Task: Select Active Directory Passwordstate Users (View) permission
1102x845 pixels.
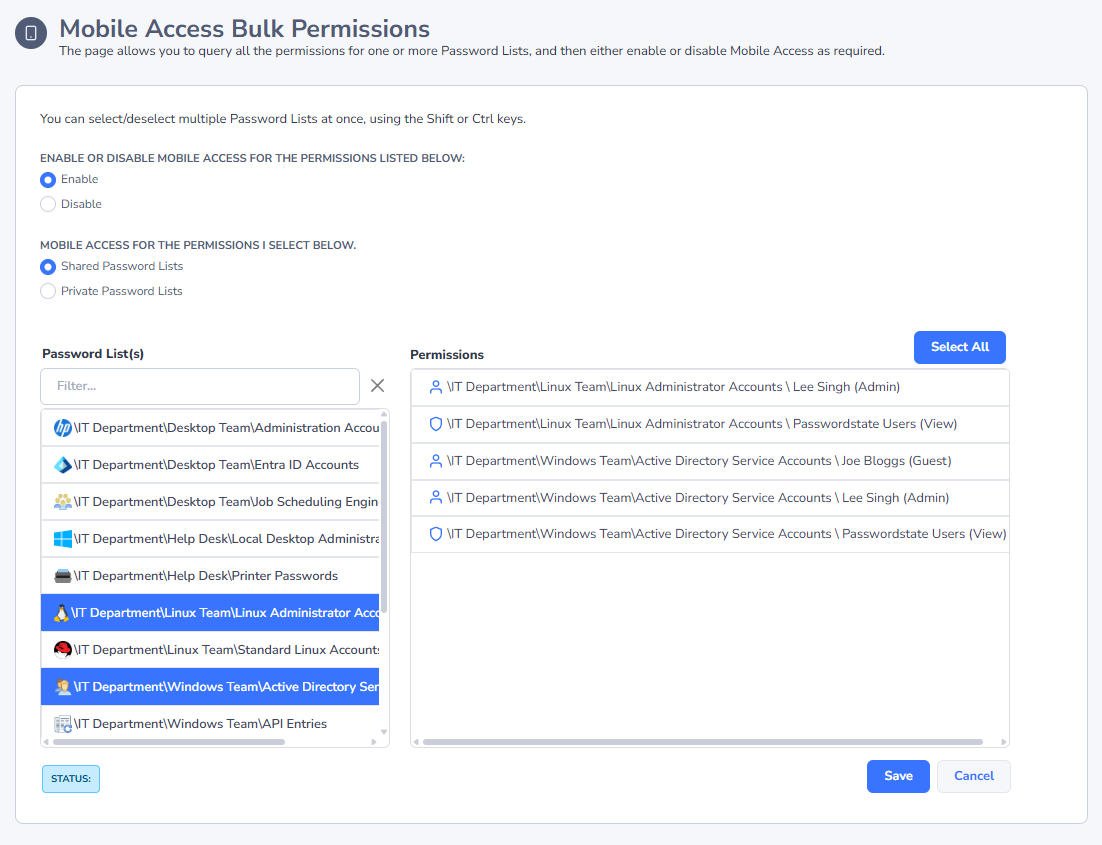Action: click(x=710, y=534)
